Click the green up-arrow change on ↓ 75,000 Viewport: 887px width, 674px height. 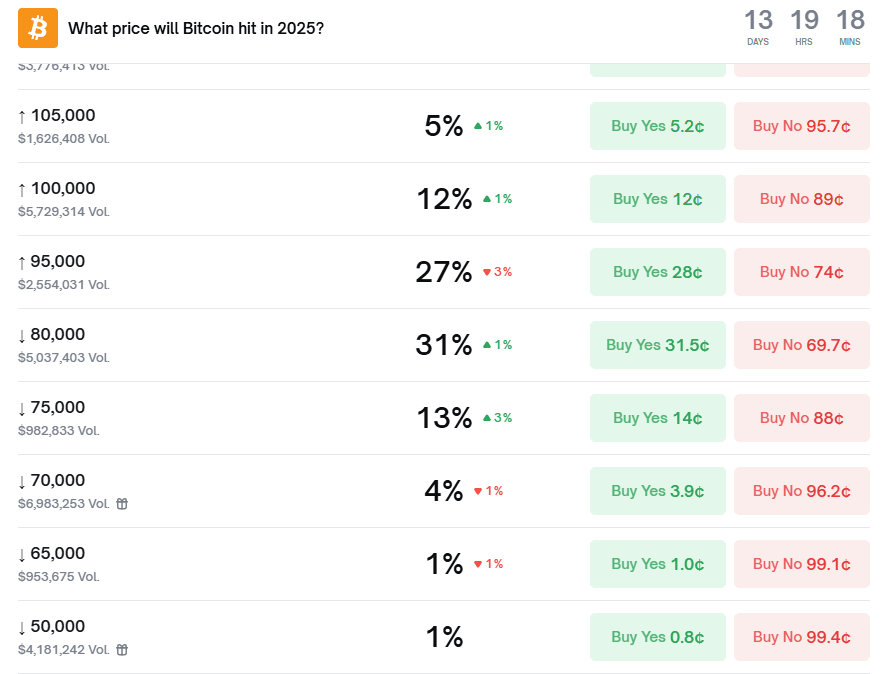coord(497,418)
